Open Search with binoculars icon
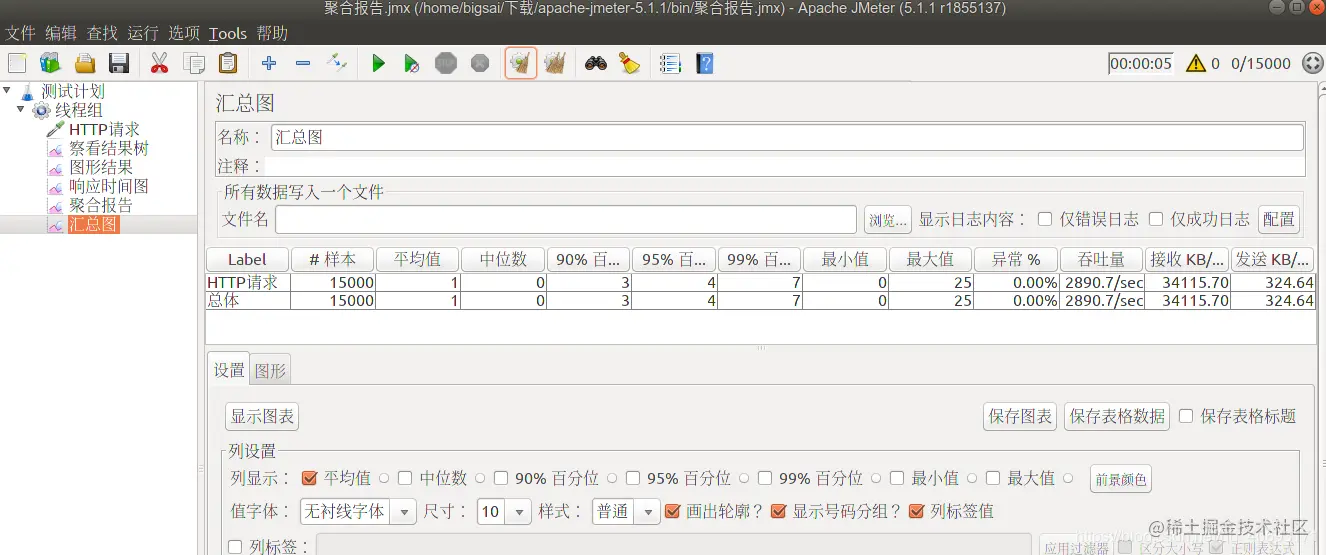The image size is (1326, 555). (596, 64)
